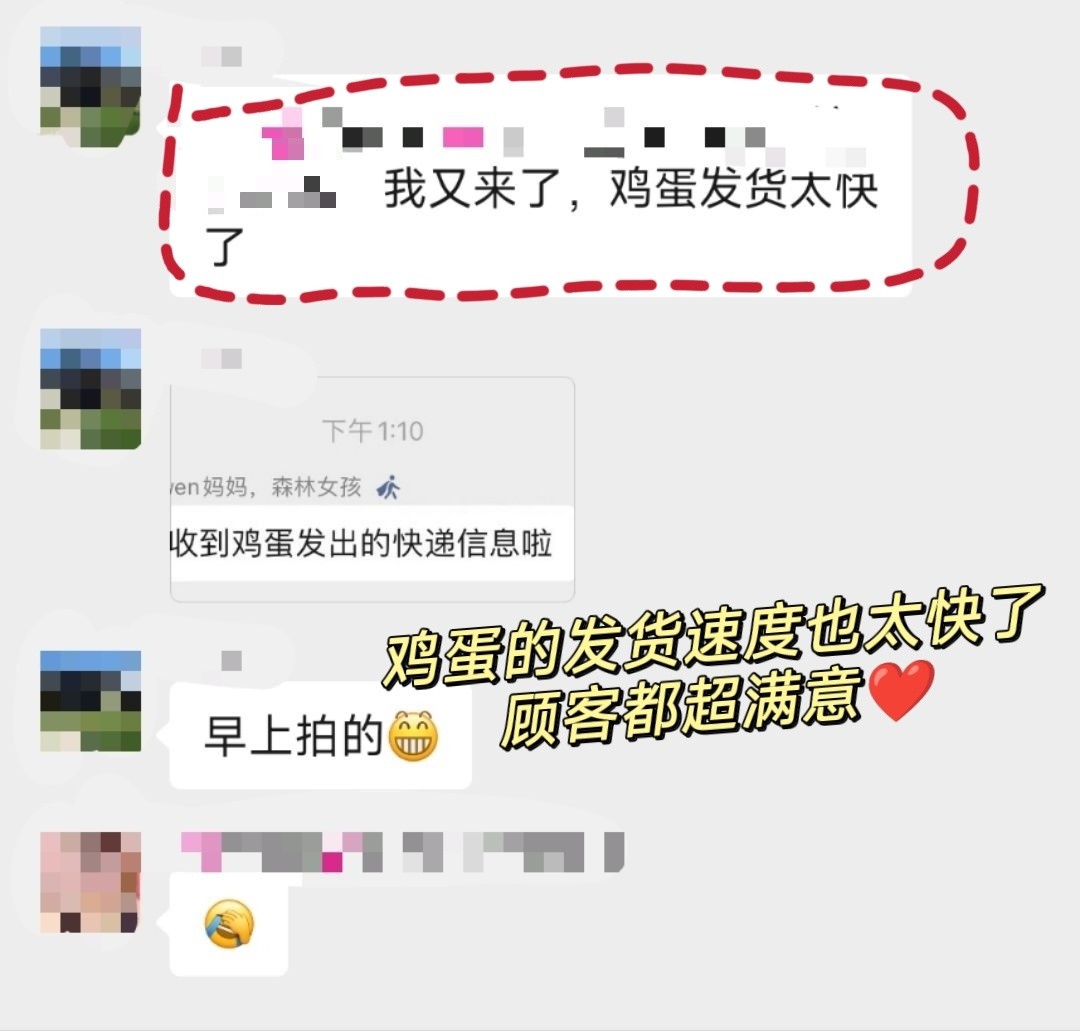Tap the avatar beside the 鸡蛋发货太快了 message

point(90,87)
